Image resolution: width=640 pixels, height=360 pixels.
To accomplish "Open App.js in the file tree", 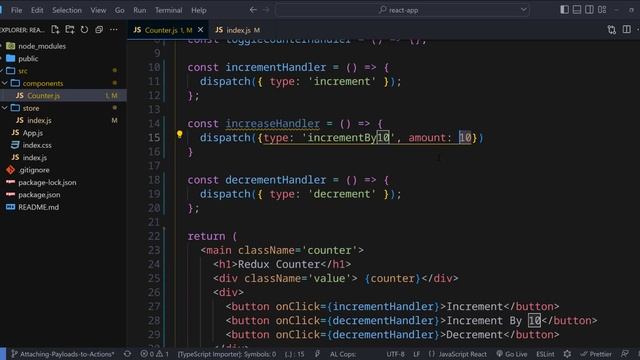I will click(32, 133).
